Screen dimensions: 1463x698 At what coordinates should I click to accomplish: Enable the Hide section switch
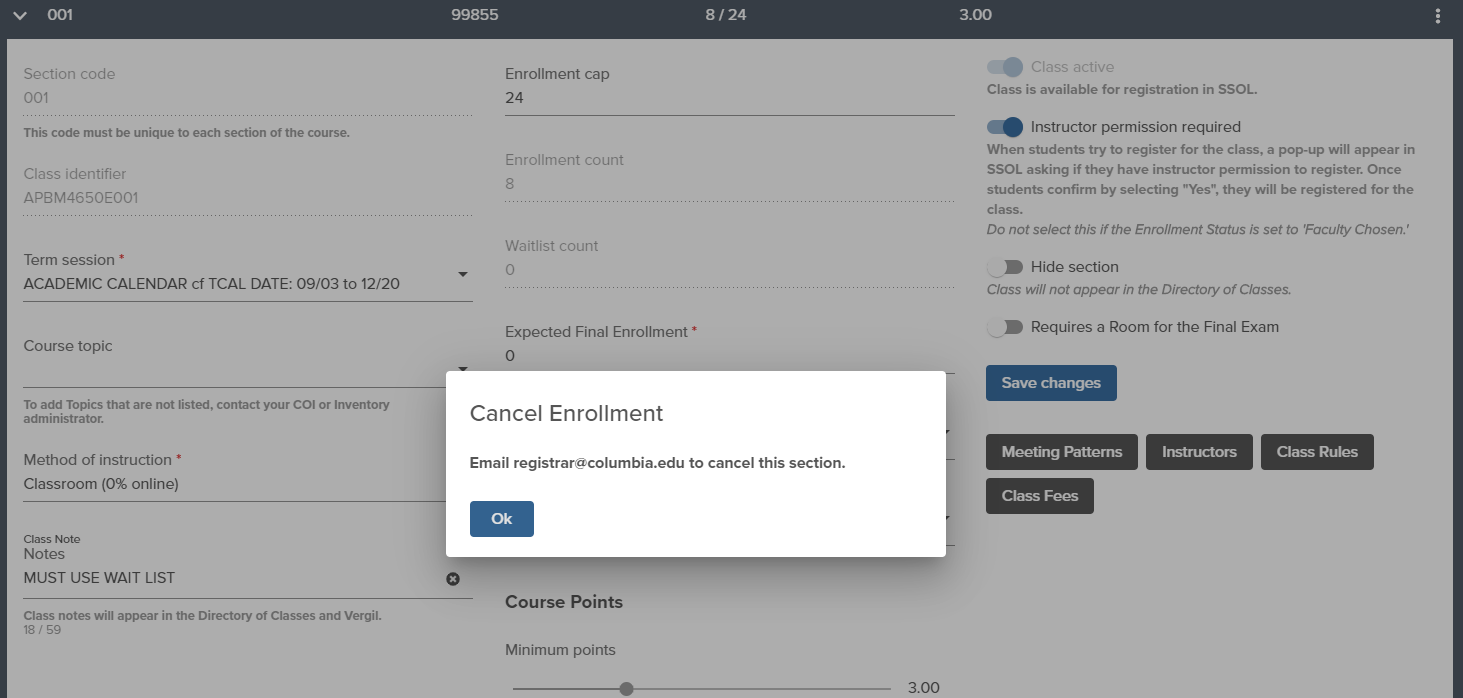coord(1005,267)
